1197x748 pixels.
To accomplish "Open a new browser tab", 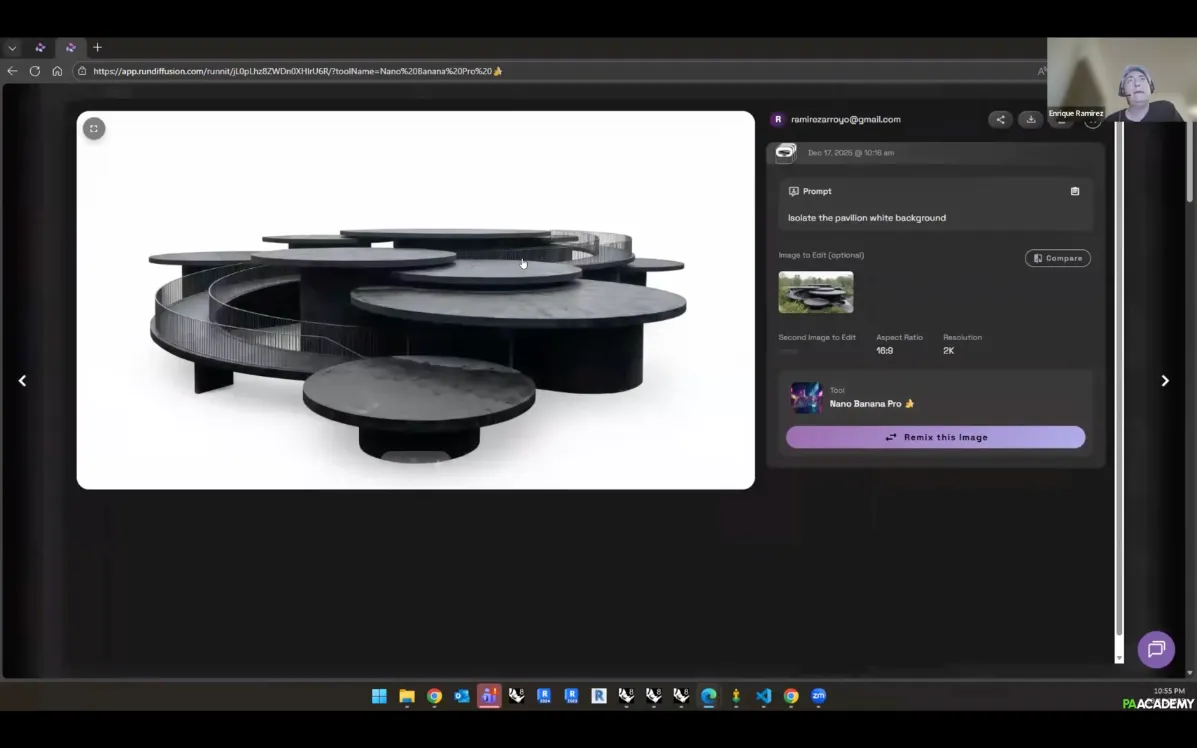I will [97, 47].
